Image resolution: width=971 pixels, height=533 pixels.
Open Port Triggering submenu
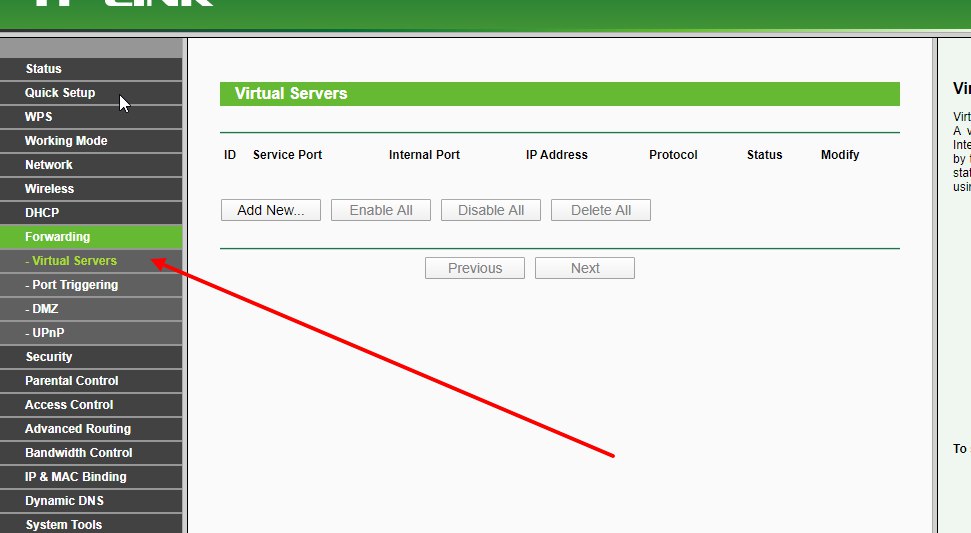(x=91, y=285)
